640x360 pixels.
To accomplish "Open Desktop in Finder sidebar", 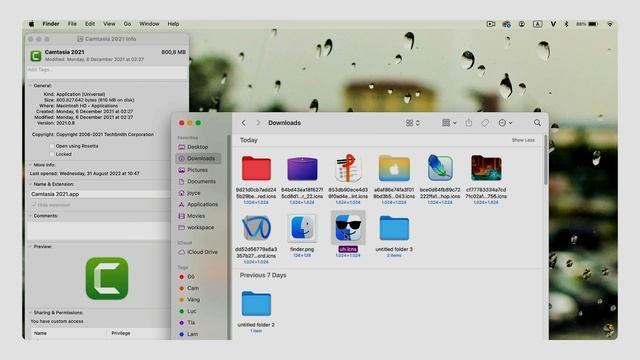I will point(199,147).
